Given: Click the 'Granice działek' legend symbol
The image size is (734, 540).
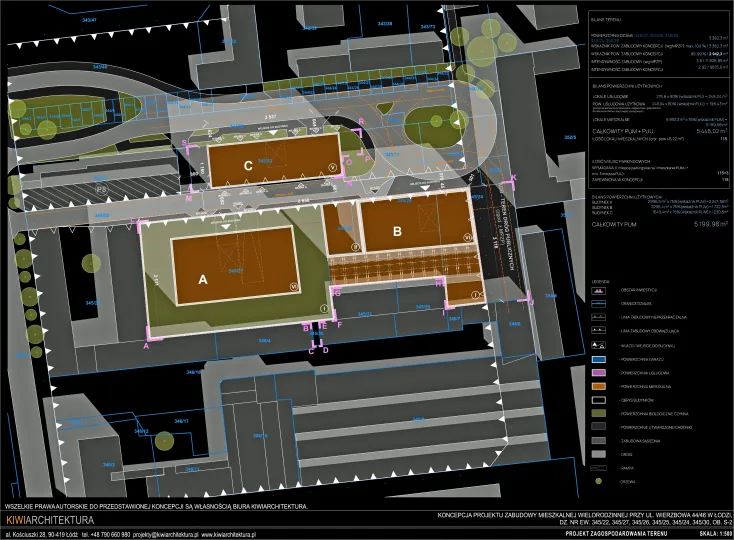Looking at the screenshot, I should point(599,302).
